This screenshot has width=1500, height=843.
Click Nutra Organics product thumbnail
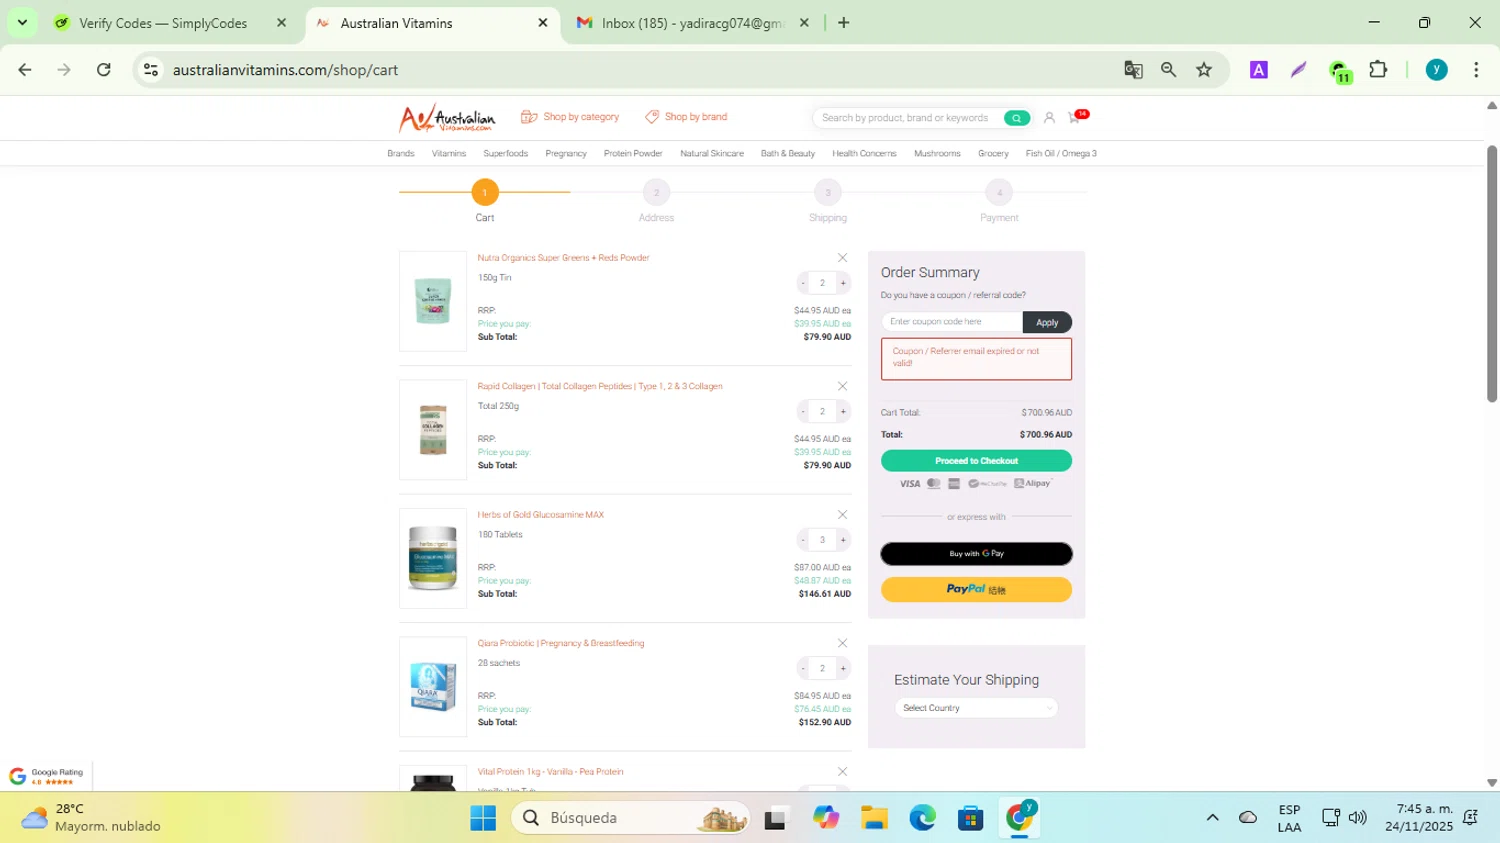click(x=433, y=301)
